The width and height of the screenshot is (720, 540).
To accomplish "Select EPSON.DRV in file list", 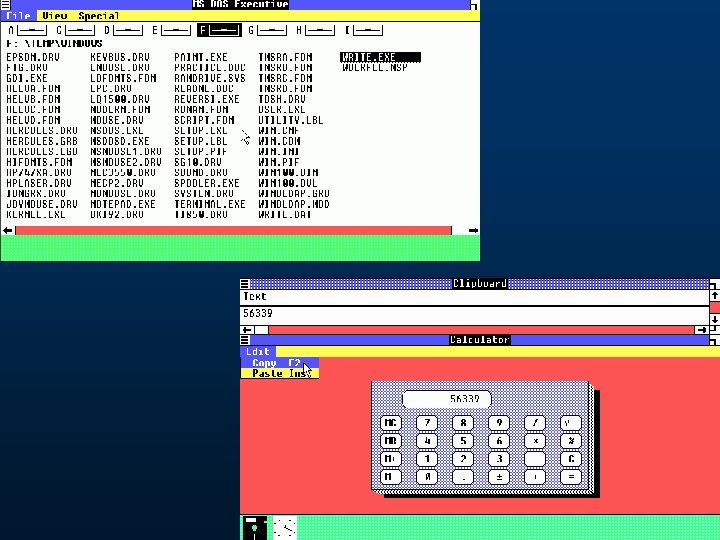I will [x=33, y=57].
